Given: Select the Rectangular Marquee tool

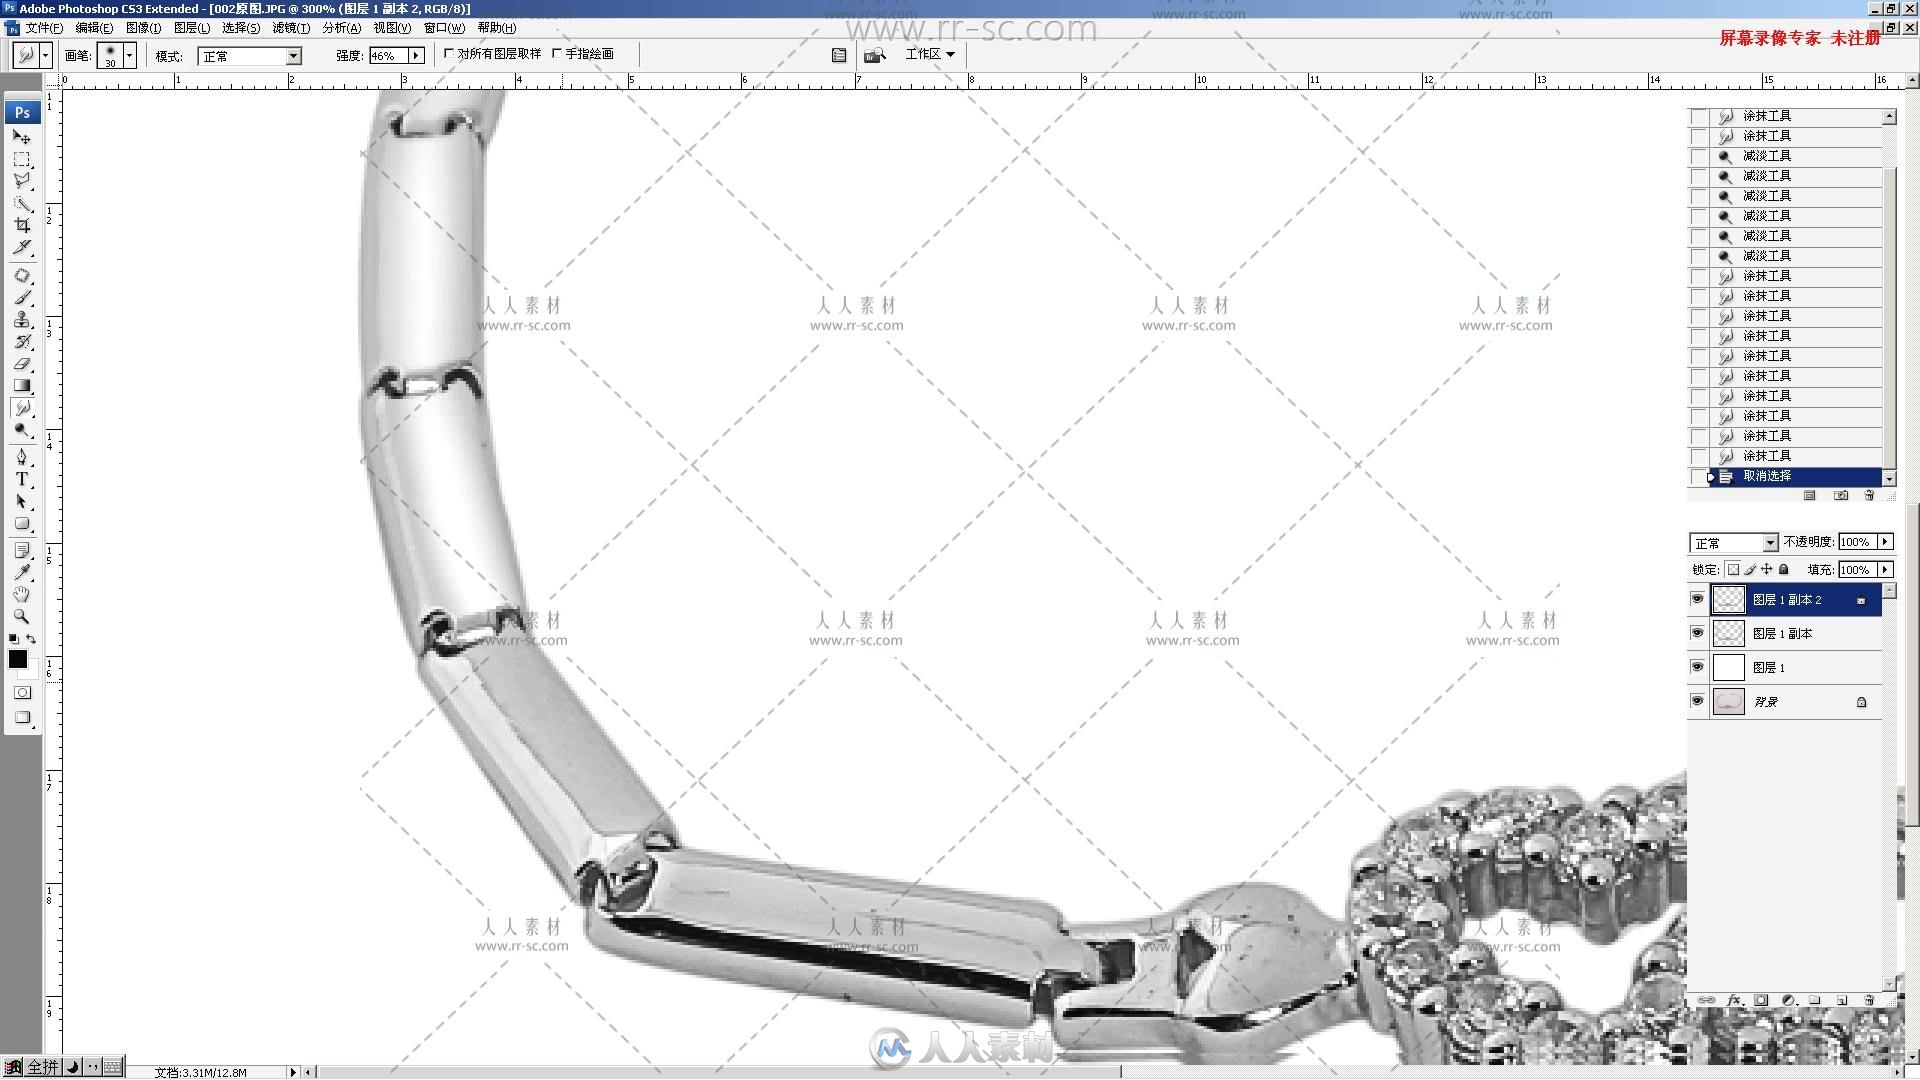Looking at the screenshot, I should pyautogui.click(x=21, y=159).
